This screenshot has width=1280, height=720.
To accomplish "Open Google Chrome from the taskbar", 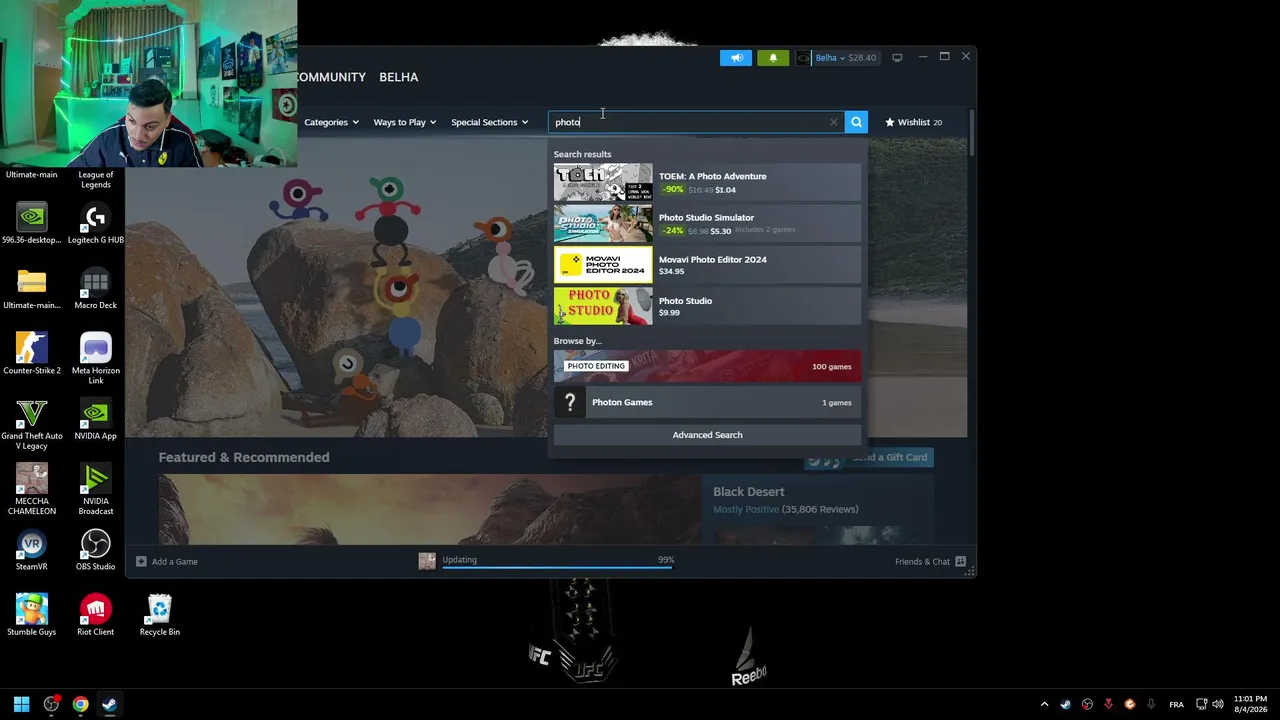I will pos(80,704).
